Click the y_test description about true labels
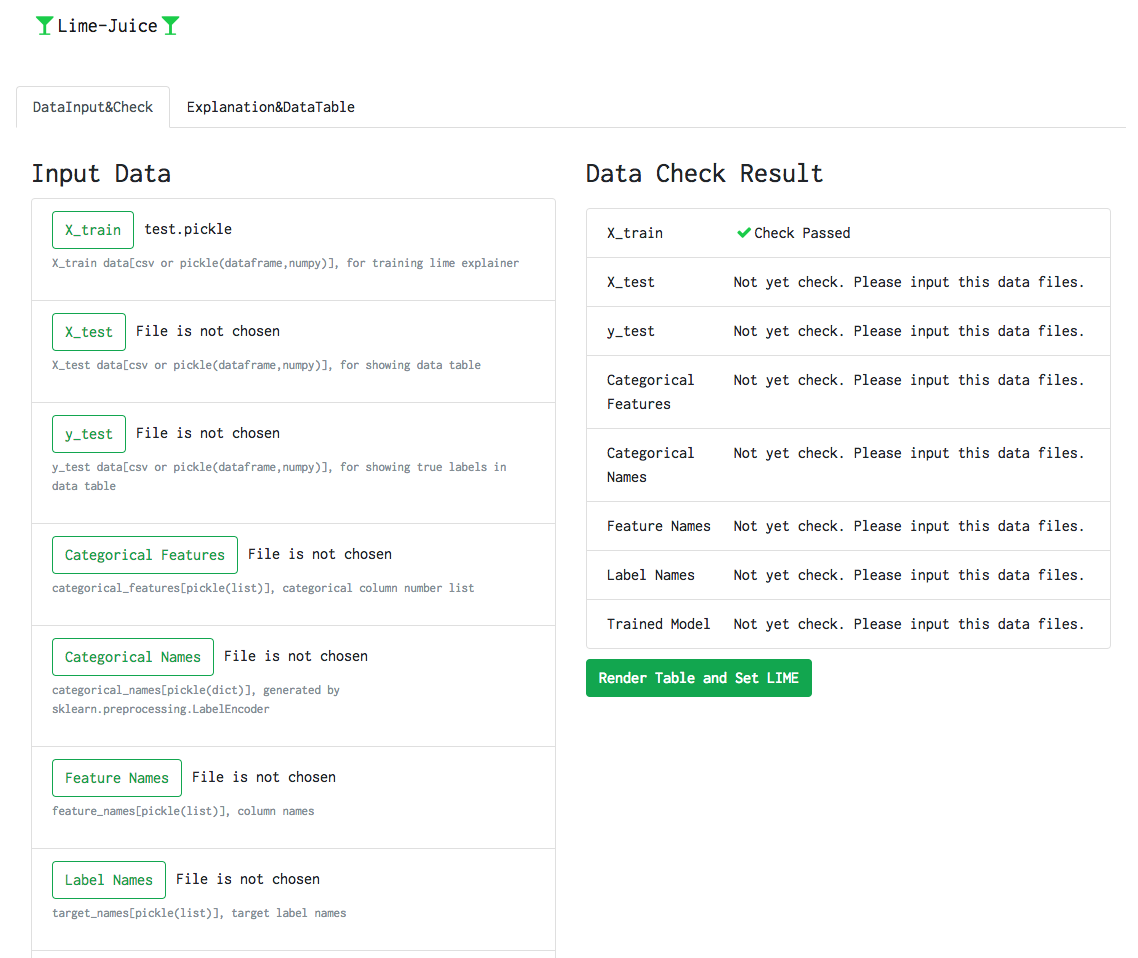Screen dimensions: 1138x958 tap(279, 477)
